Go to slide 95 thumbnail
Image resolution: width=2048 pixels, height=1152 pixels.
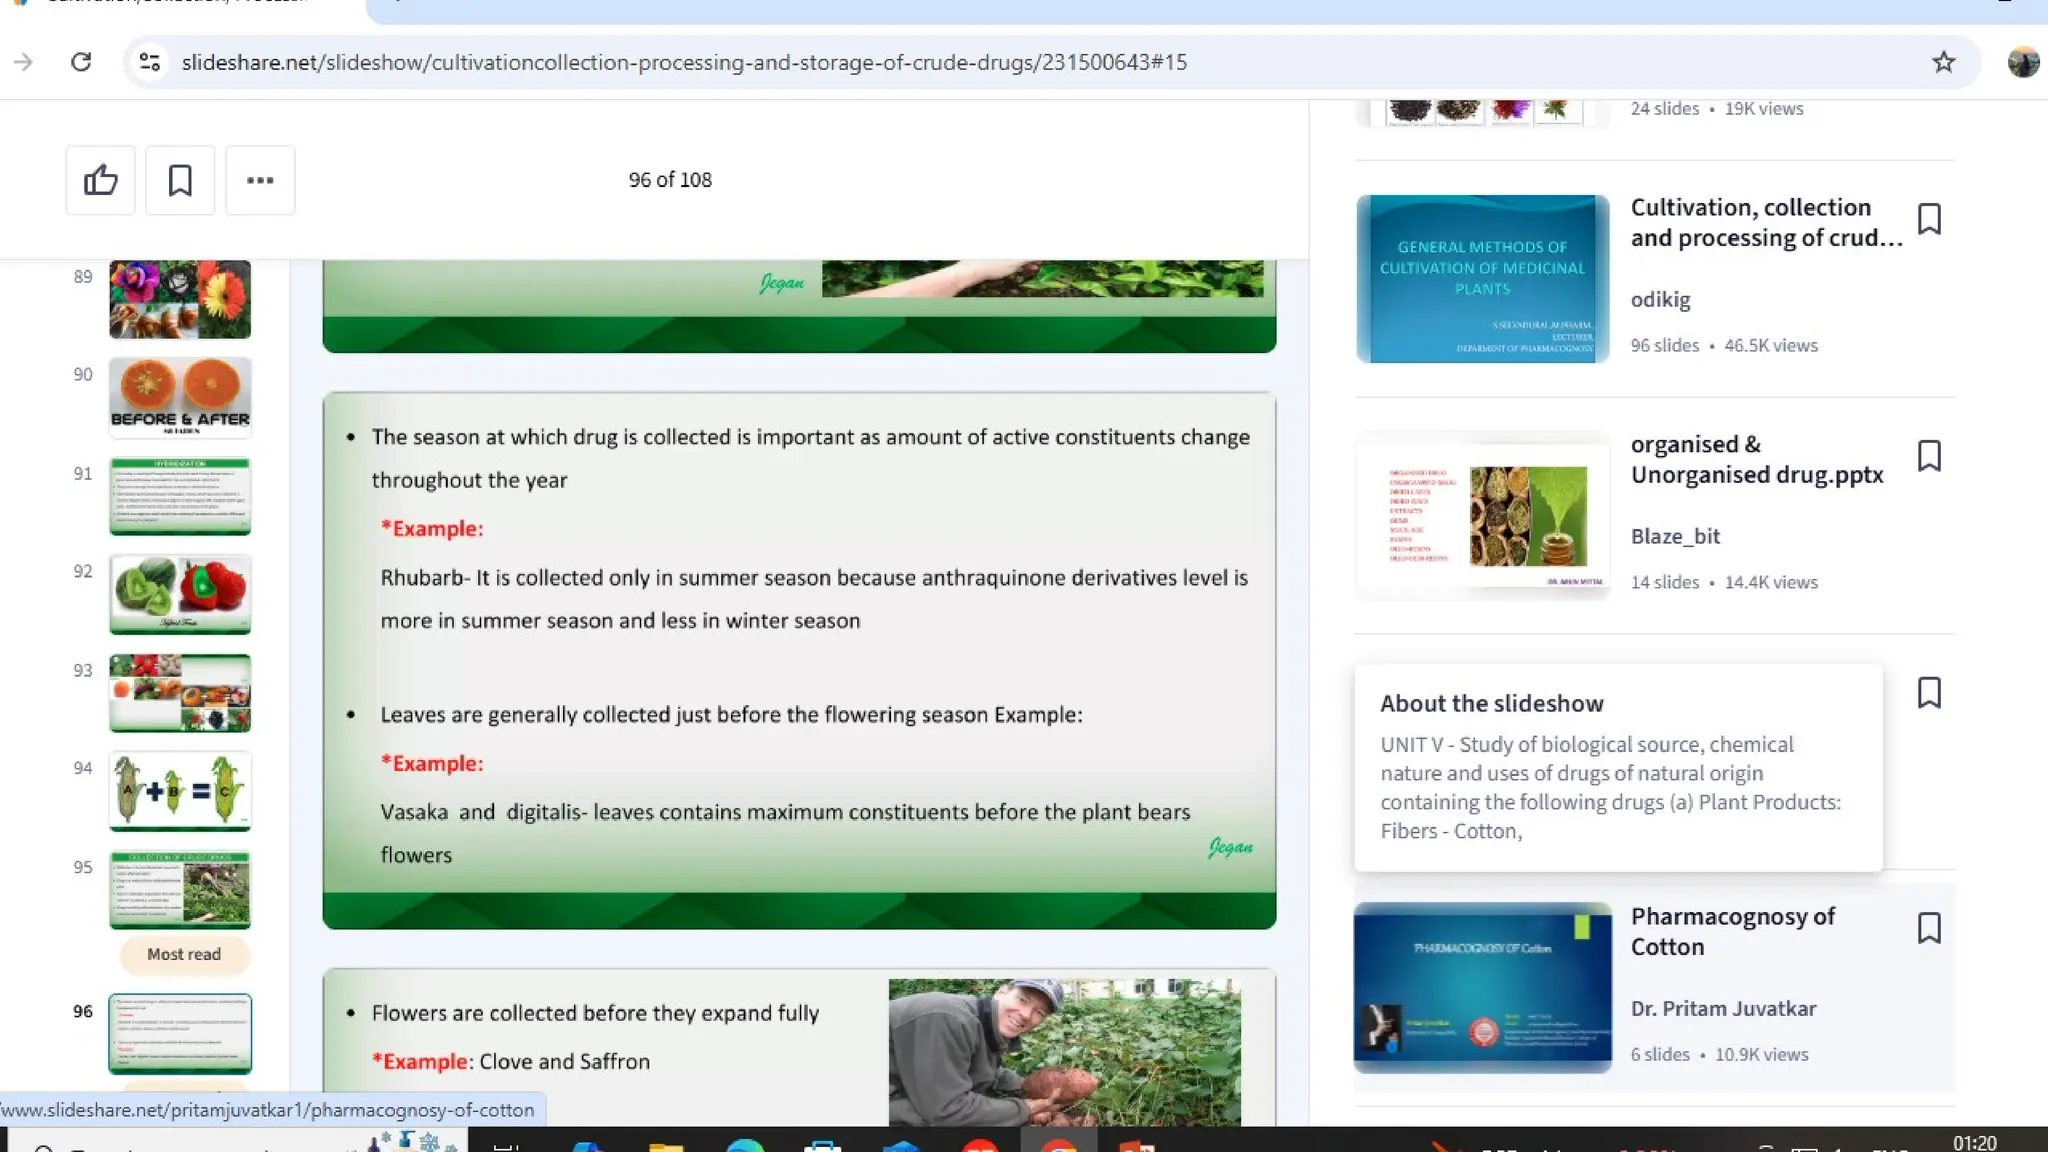tap(180, 890)
